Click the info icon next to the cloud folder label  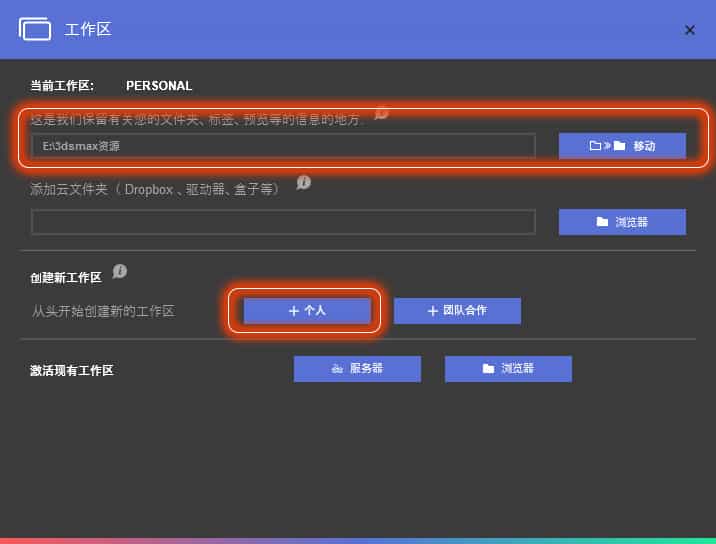304,182
